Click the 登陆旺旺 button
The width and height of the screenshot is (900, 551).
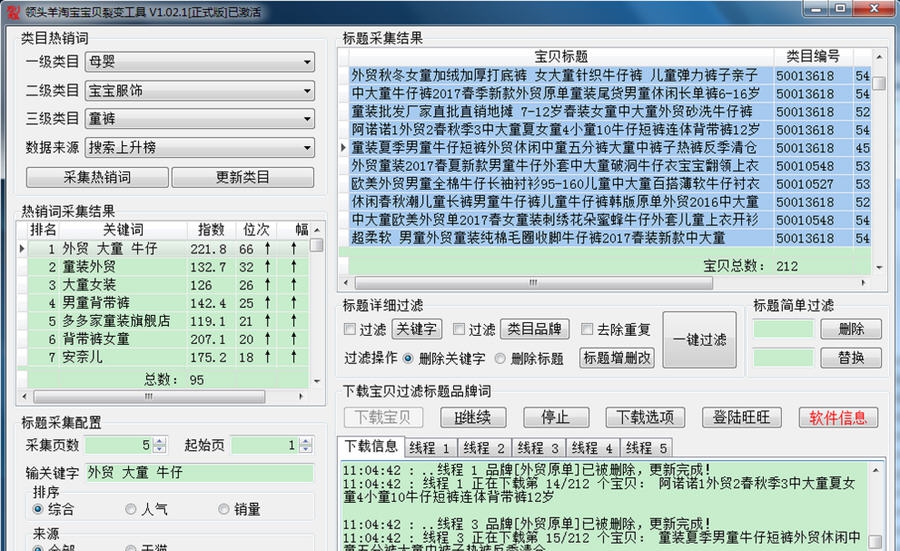click(x=742, y=417)
